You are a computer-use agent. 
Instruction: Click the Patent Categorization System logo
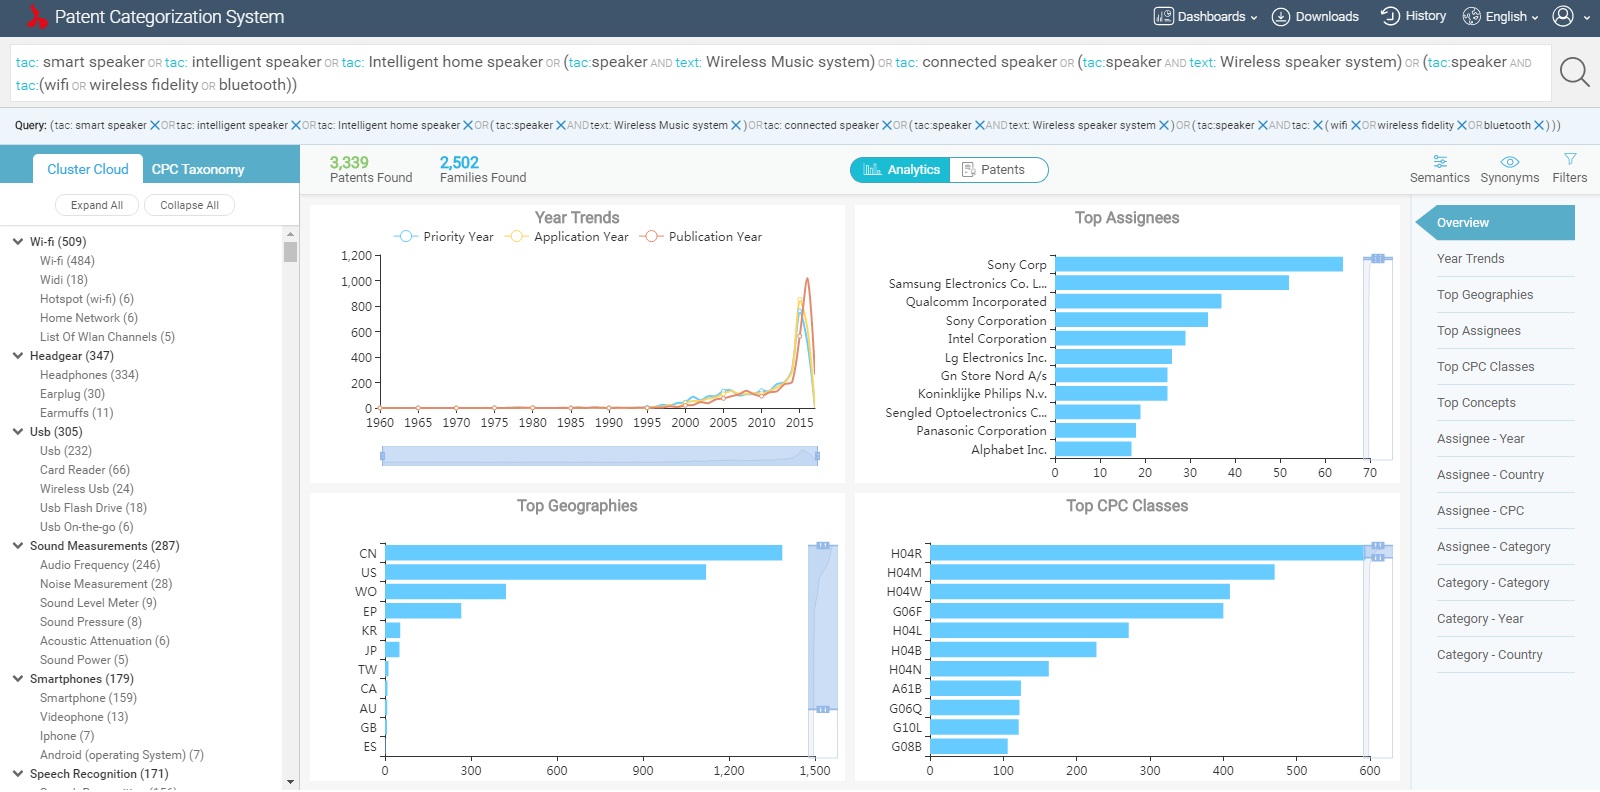(37, 17)
